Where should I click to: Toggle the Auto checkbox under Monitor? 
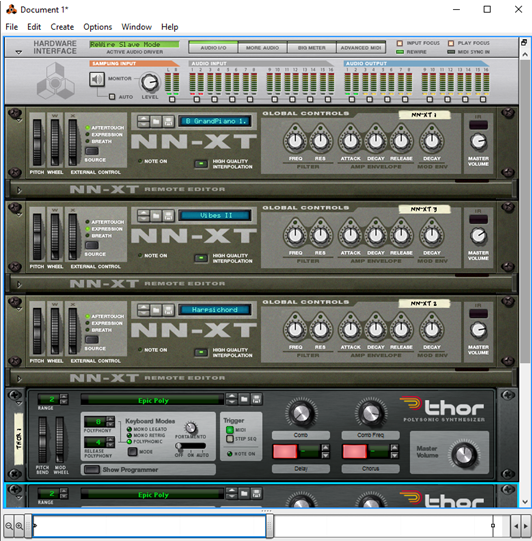(112, 97)
